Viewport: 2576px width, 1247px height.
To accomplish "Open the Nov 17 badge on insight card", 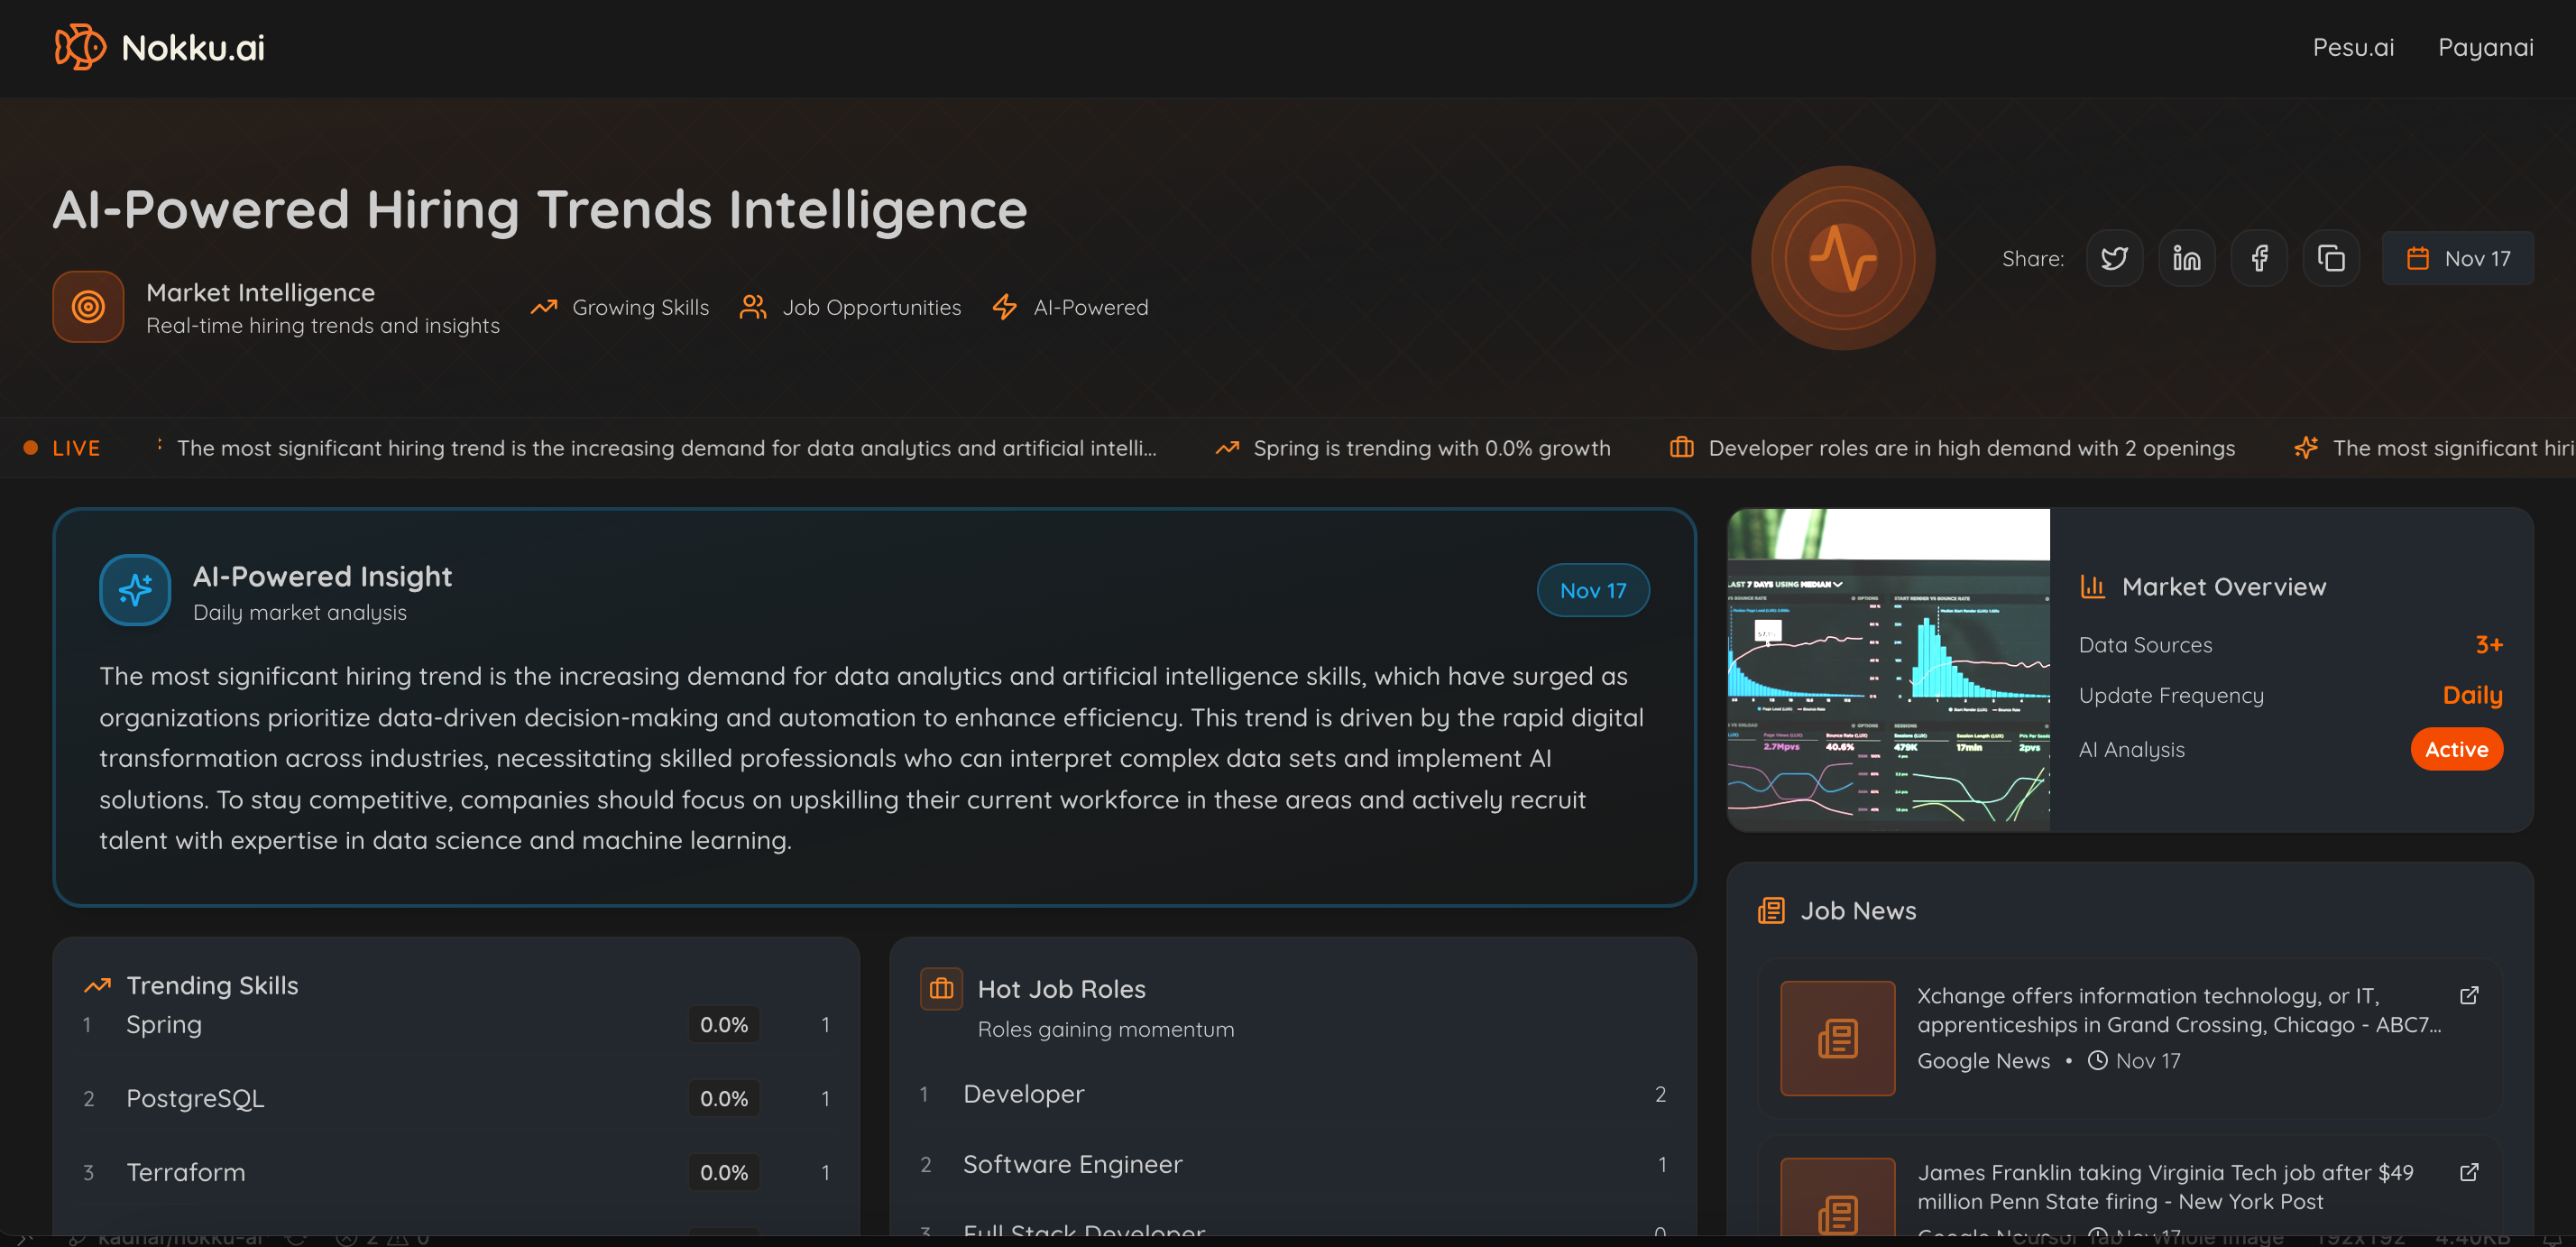I will (1592, 590).
